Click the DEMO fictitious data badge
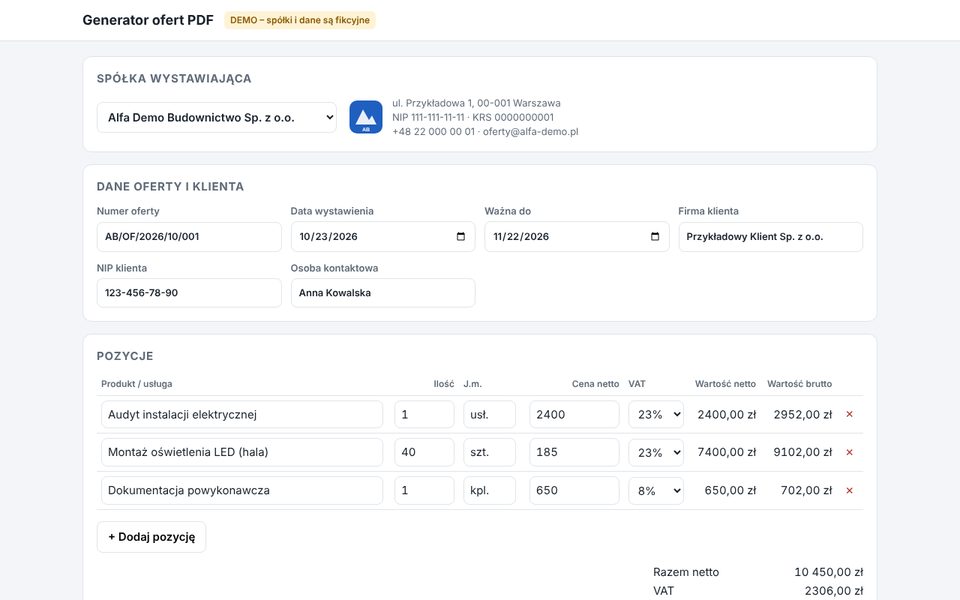The image size is (960, 600). 300,20
